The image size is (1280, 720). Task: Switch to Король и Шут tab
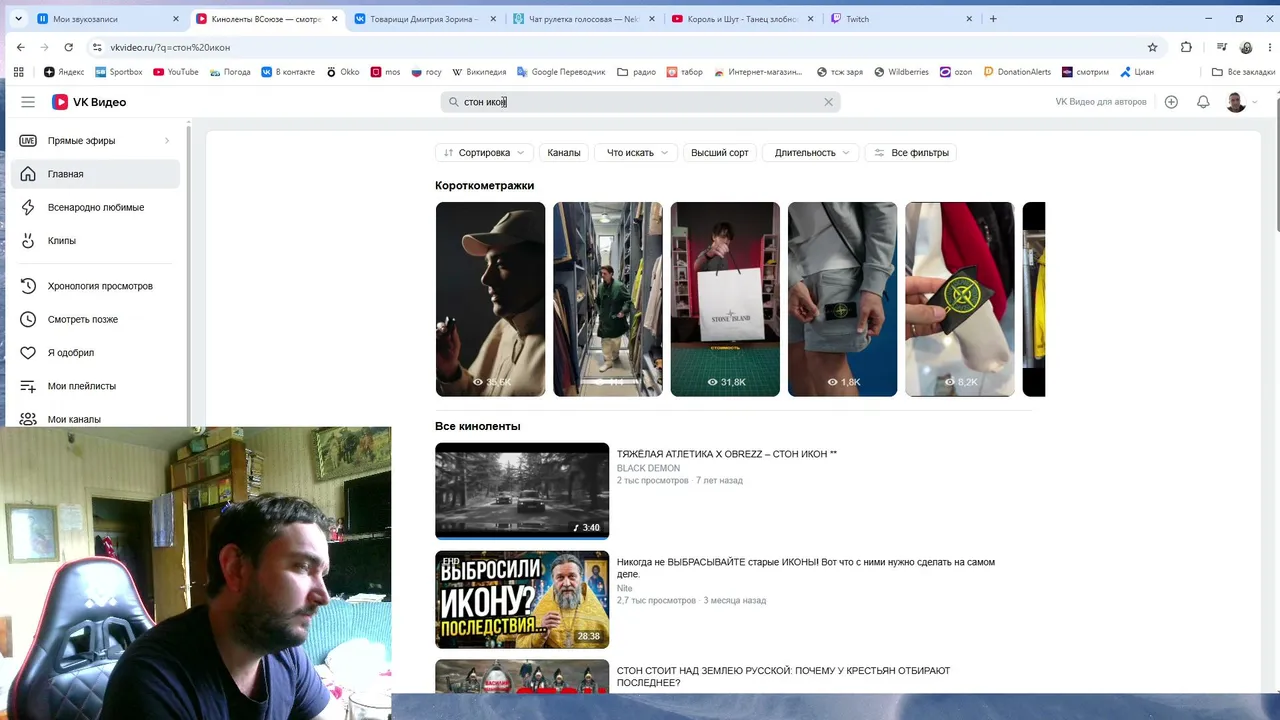click(x=743, y=19)
